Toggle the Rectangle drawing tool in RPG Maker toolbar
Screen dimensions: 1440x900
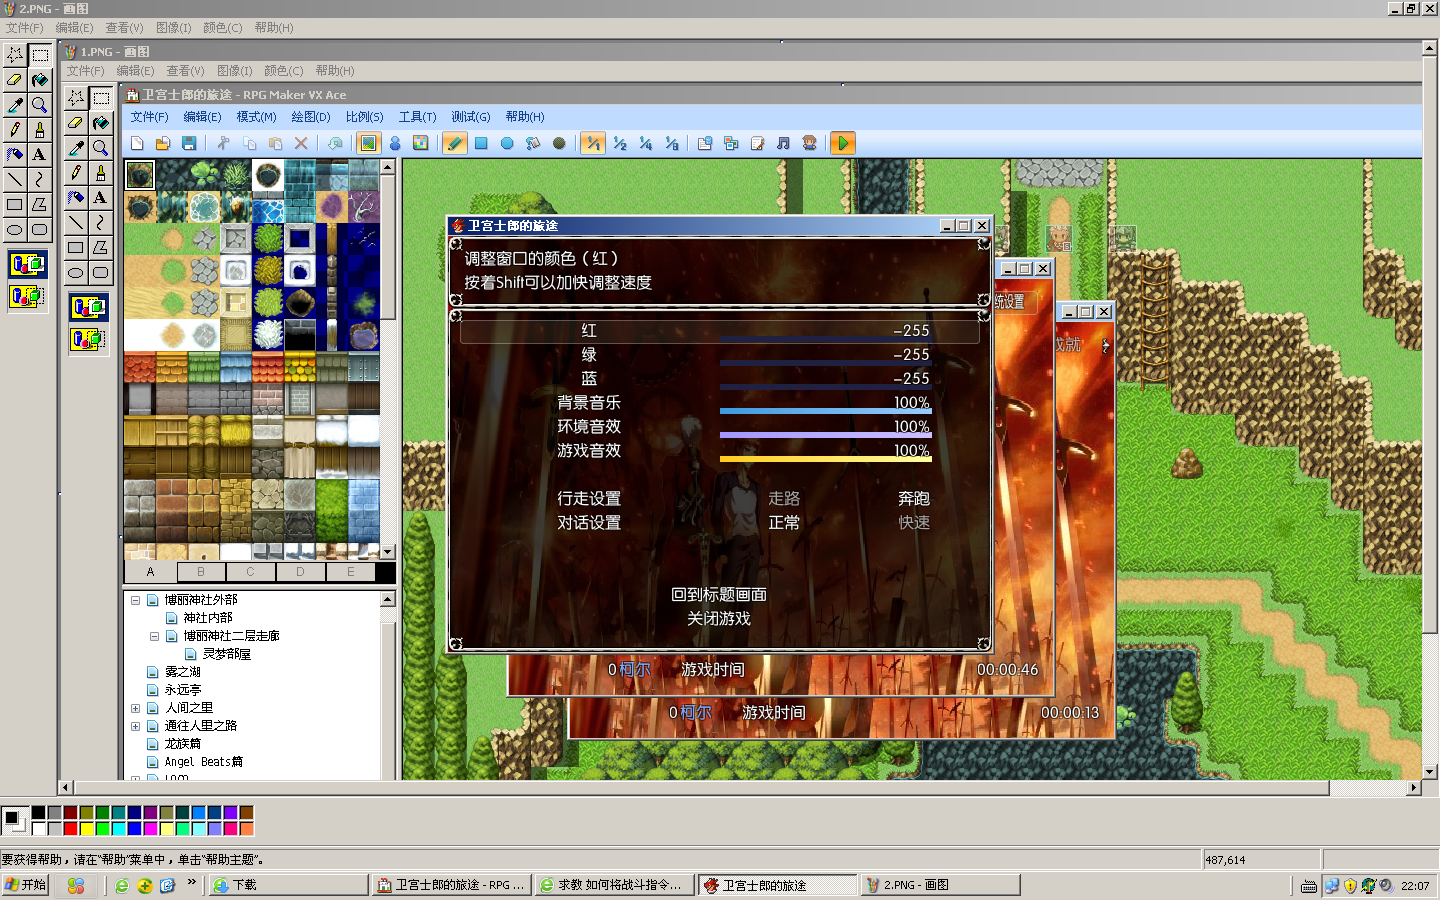(481, 143)
